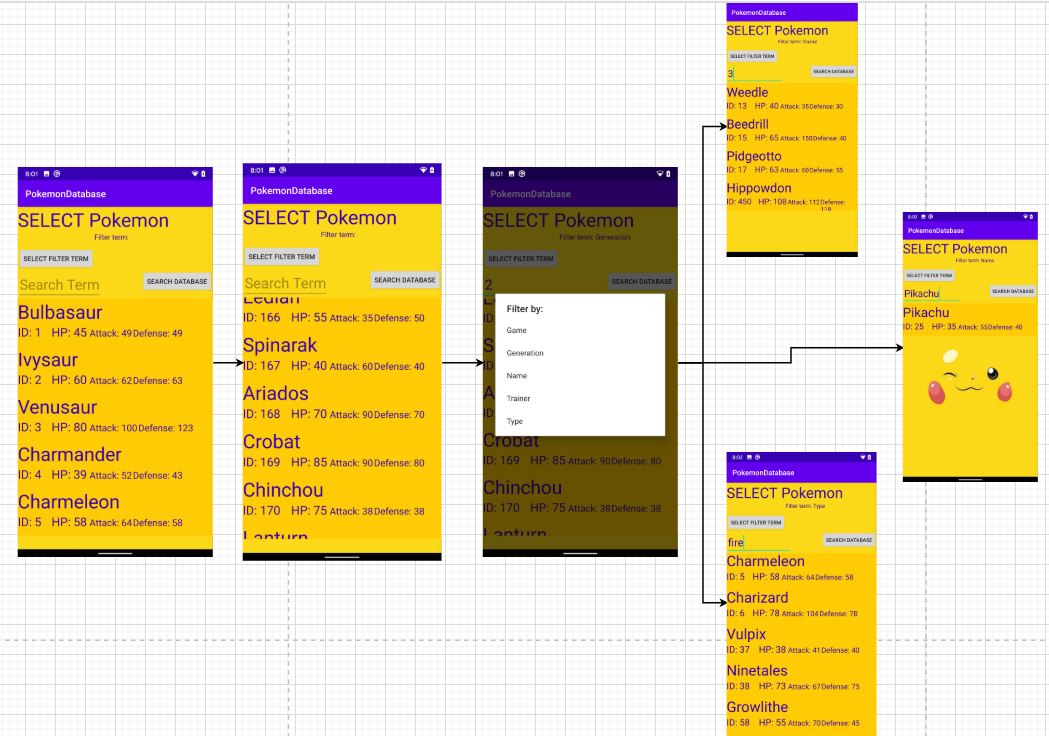This screenshot has width=1049, height=736.
Task: Click the ID: 25 stats line under Pikachu
Action: 963,327
